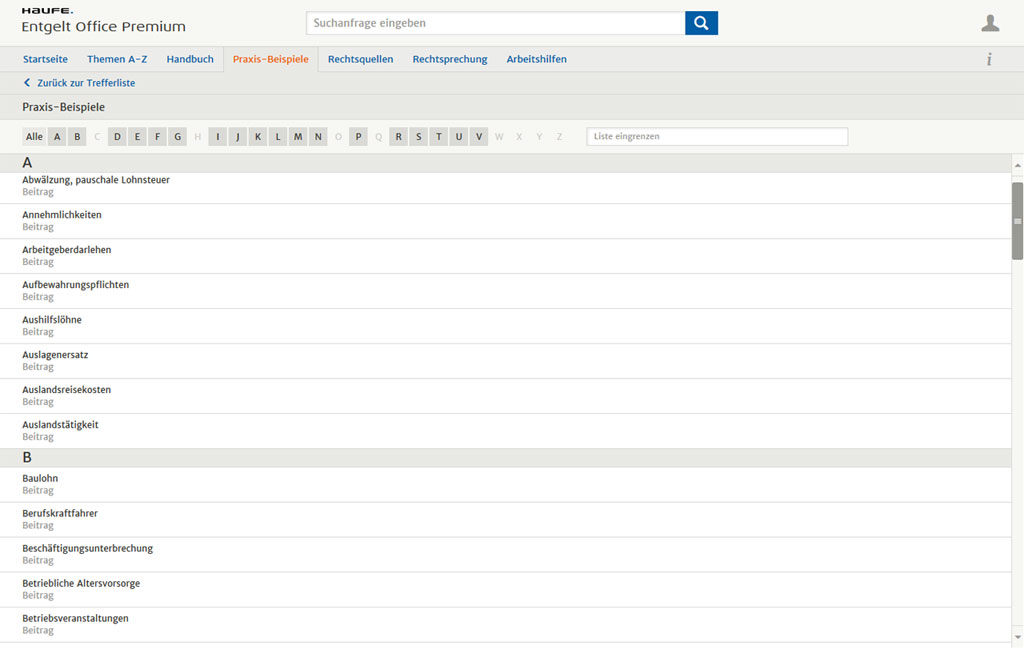Open the Auslandstätigkeit entry
Viewport: 1024px width, 670px height.
point(505,431)
